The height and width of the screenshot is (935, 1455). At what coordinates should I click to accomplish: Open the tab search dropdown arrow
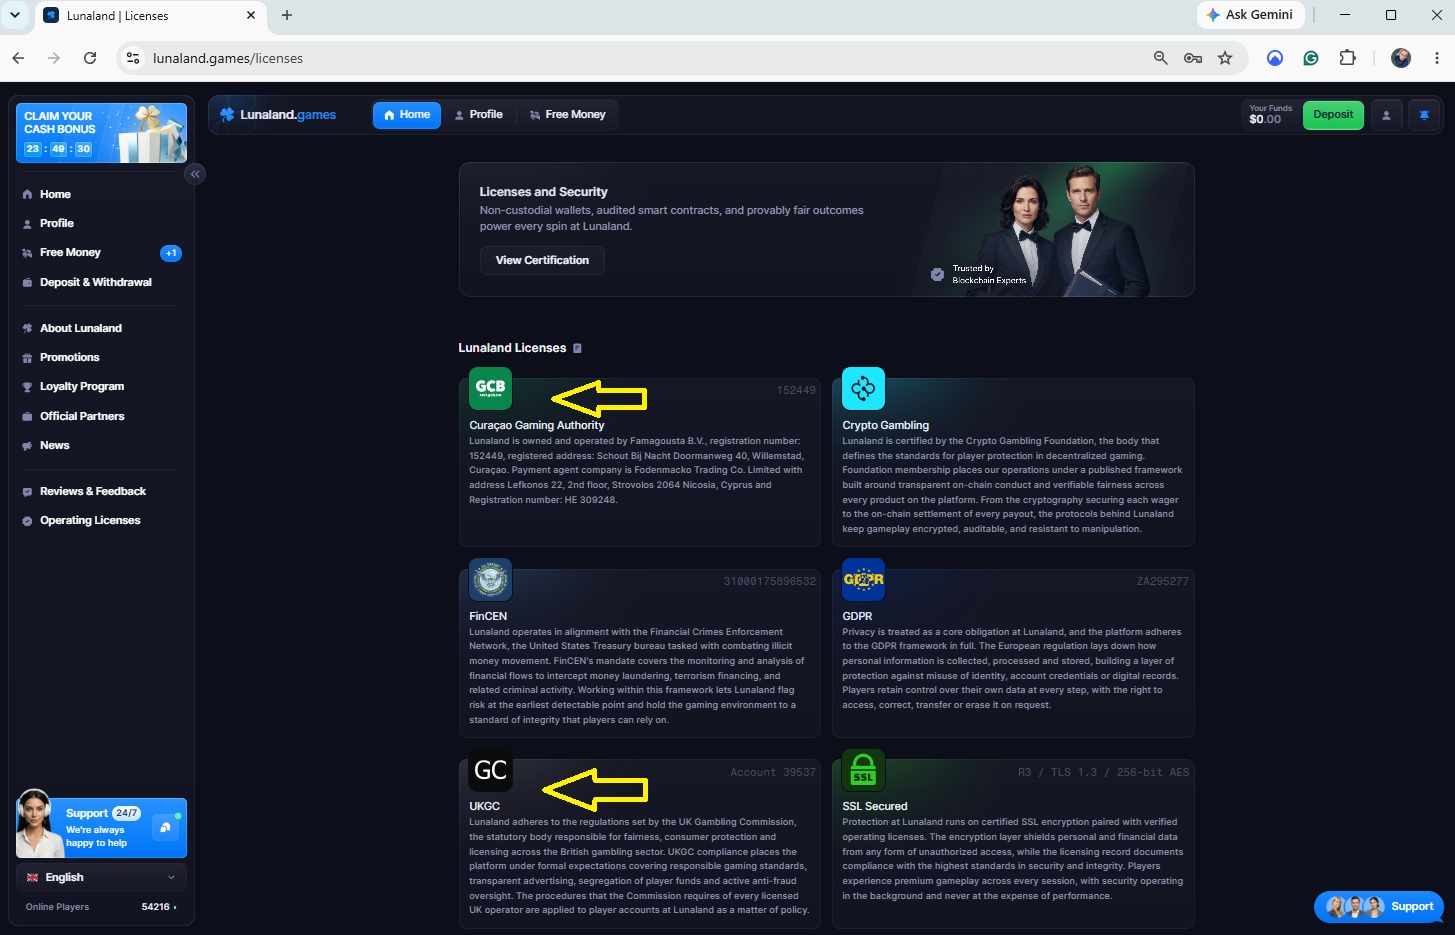pos(15,15)
